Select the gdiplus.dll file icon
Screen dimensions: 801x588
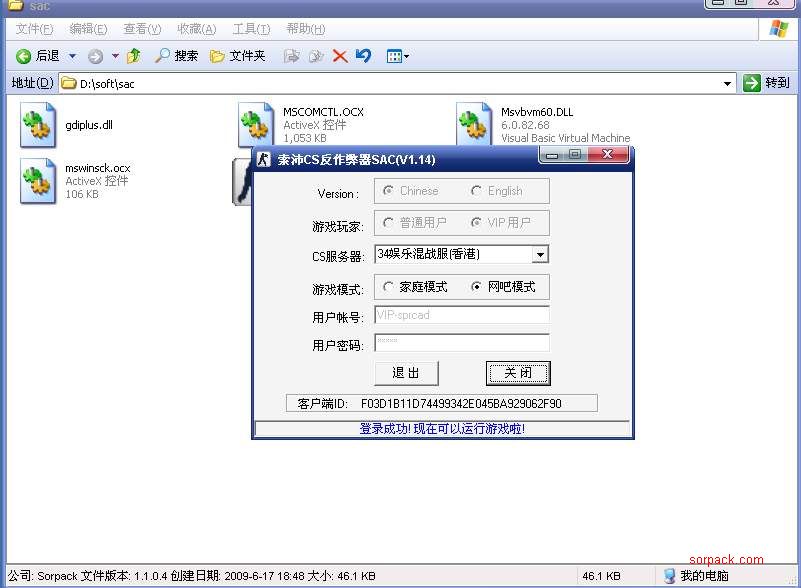coord(38,126)
